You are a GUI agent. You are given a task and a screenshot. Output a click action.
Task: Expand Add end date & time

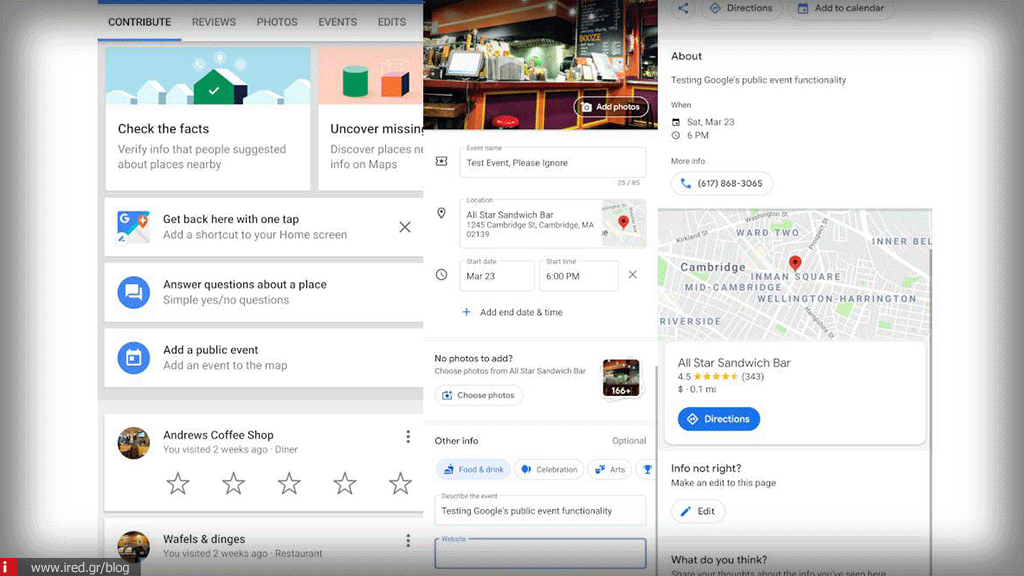click(x=520, y=311)
